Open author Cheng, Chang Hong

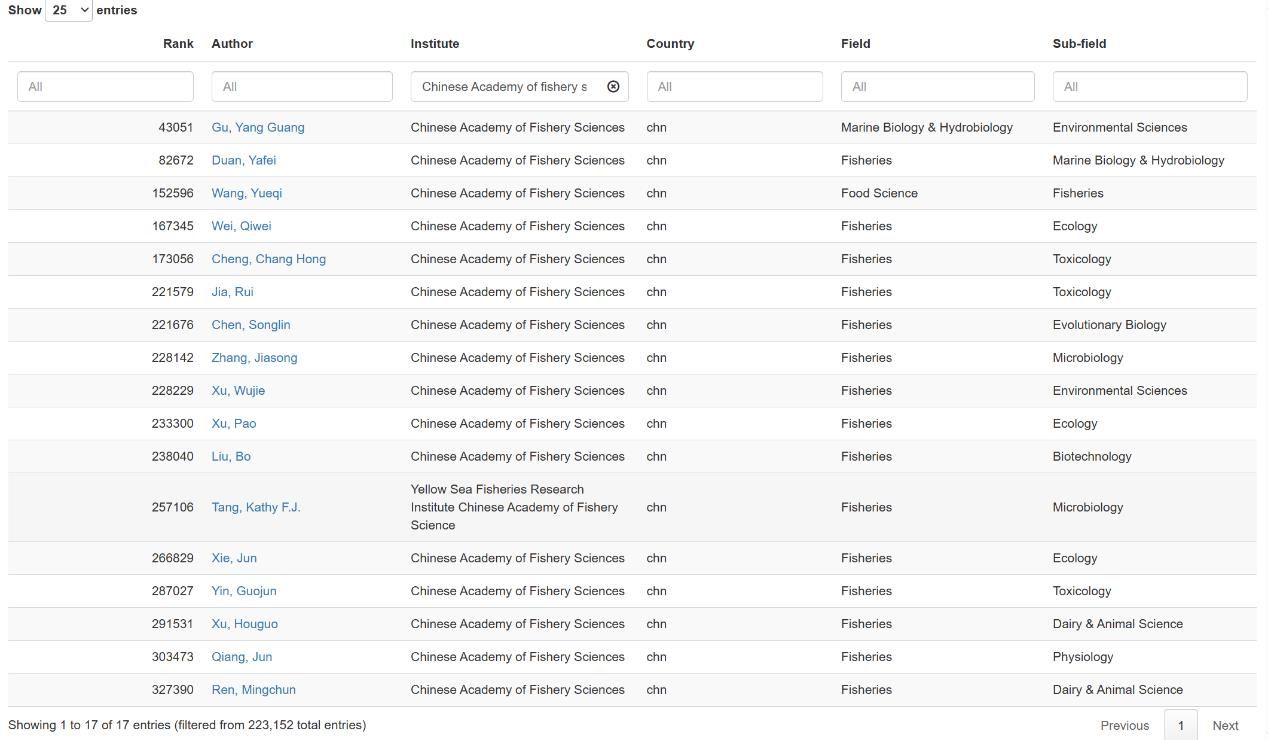pos(269,259)
